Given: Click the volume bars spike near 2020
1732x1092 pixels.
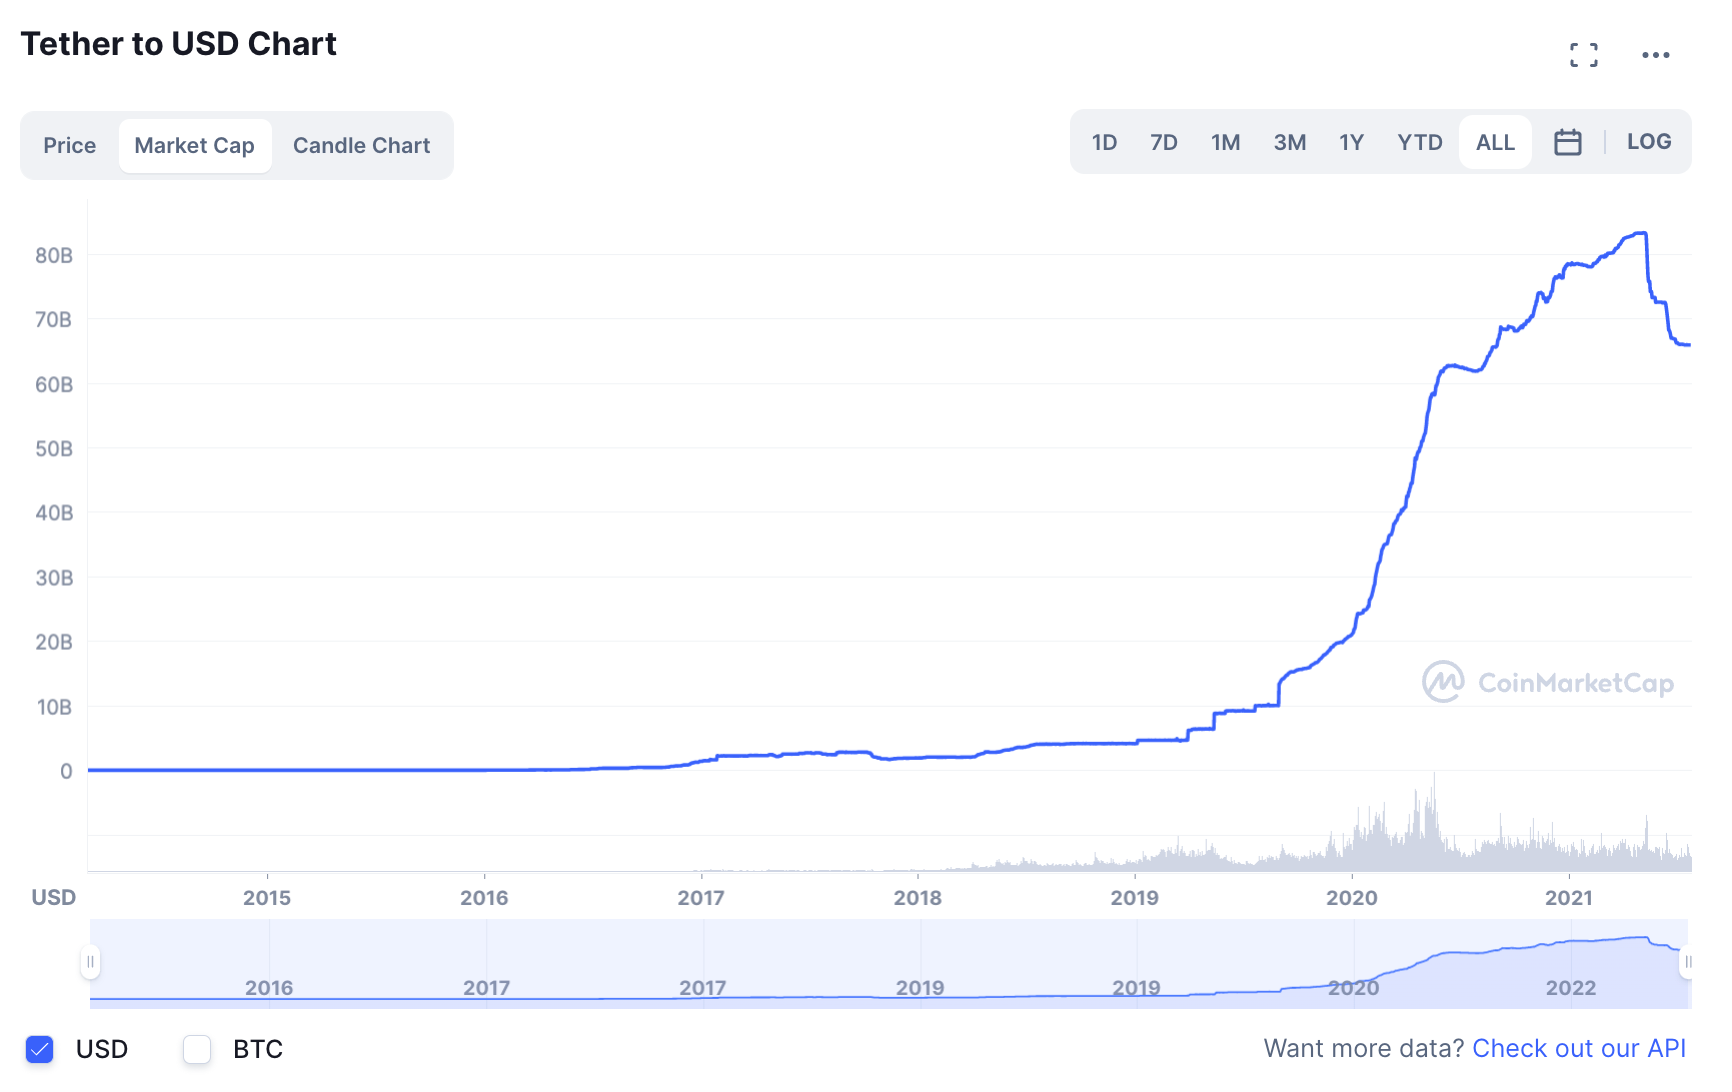Looking at the screenshot, I should coord(1433,822).
